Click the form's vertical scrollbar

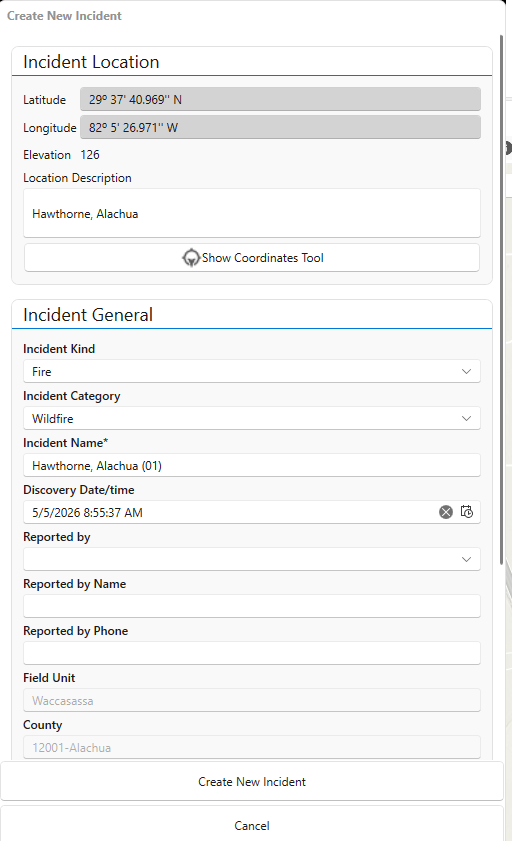click(502, 299)
